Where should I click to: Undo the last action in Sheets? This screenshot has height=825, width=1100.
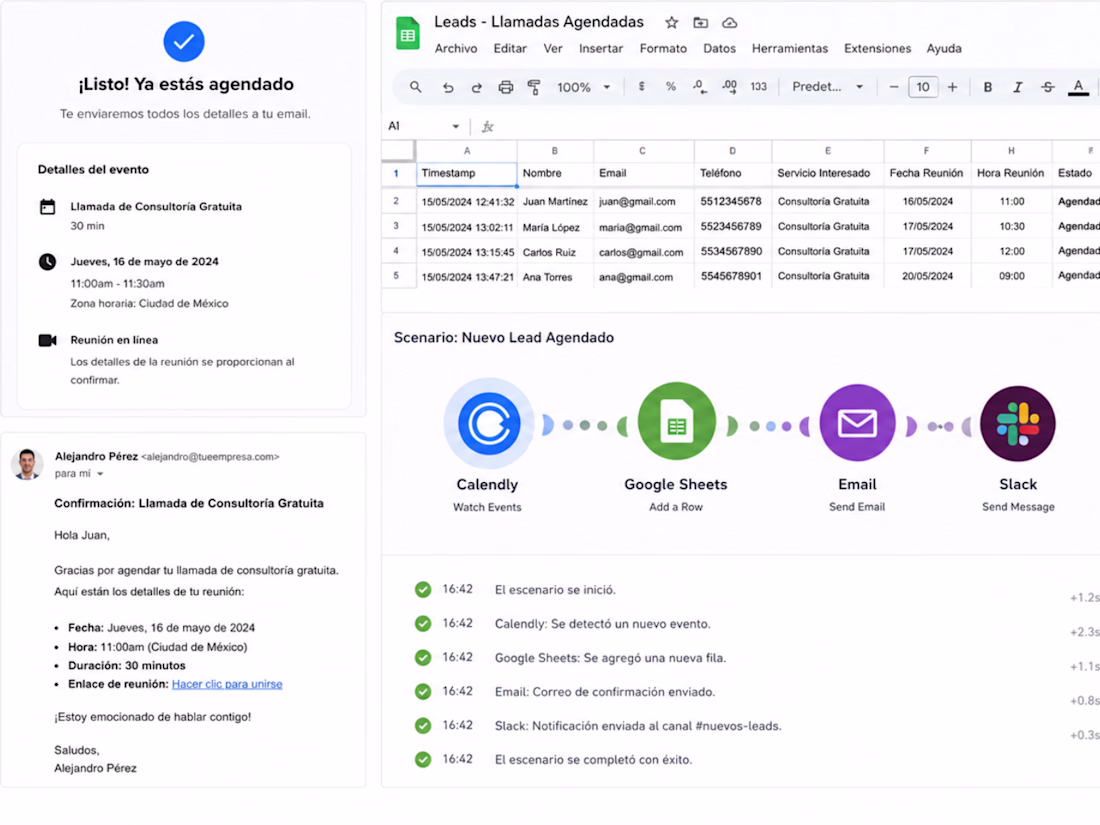tap(448, 87)
